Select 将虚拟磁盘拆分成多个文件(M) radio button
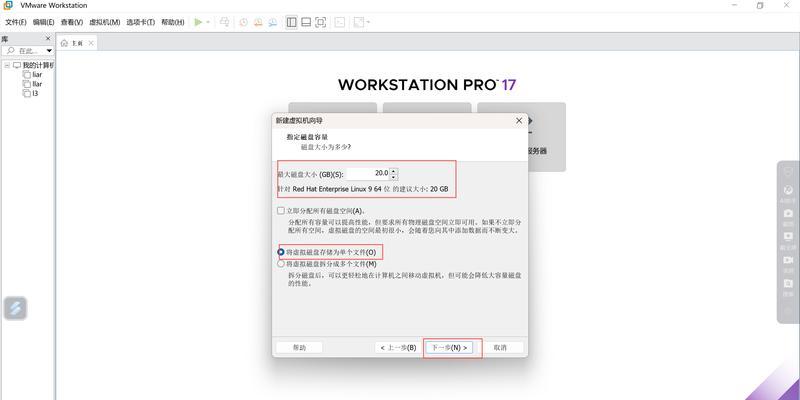The image size is (800, 400). (x=281, y=264)
